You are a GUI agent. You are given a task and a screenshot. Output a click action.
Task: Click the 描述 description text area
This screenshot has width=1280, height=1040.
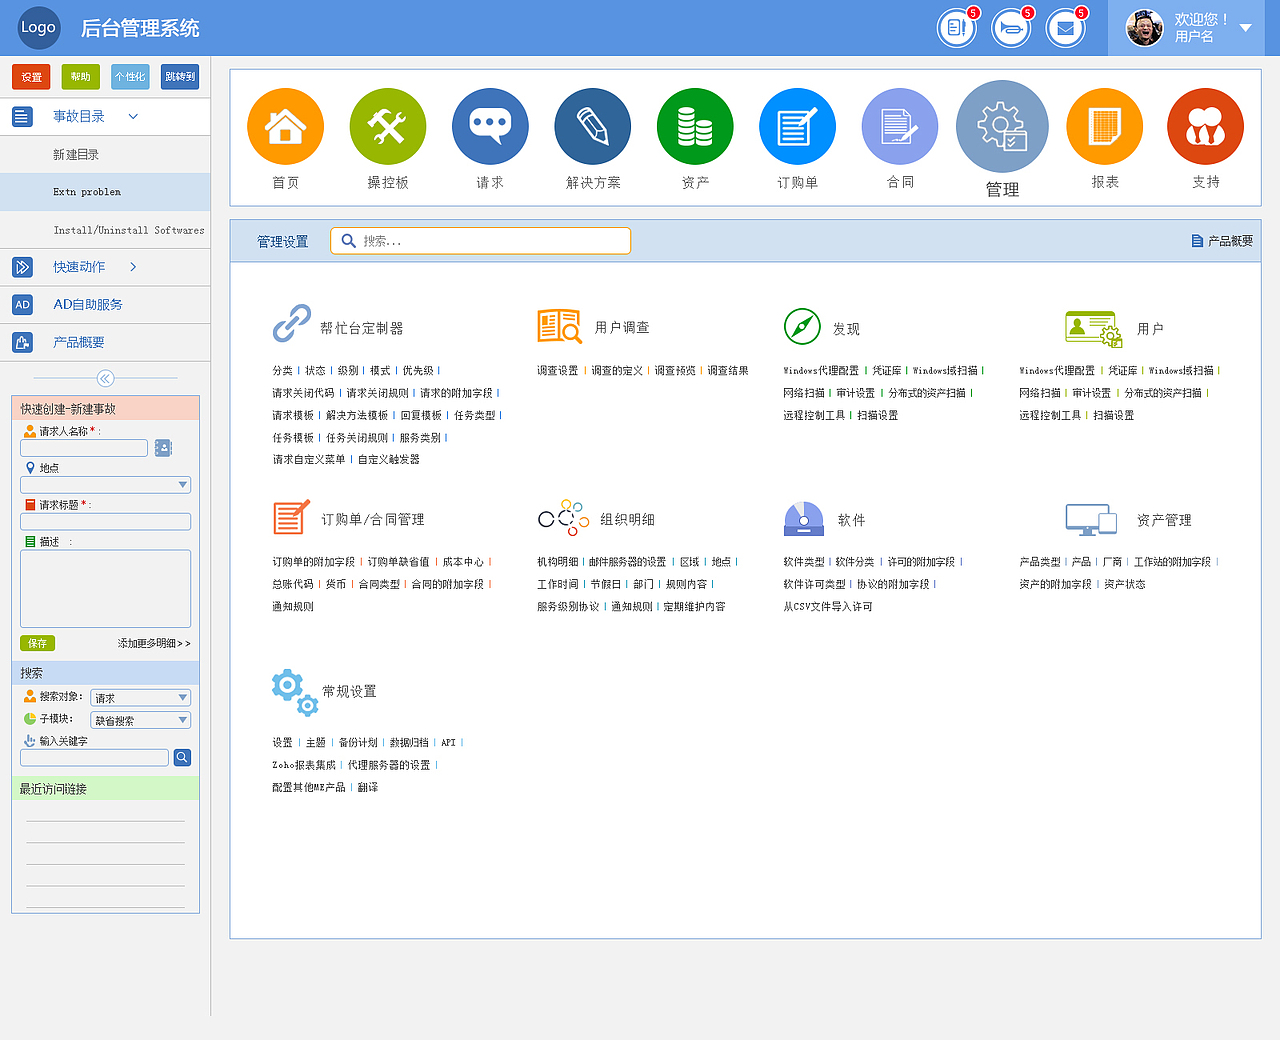[x=105, y=589]
